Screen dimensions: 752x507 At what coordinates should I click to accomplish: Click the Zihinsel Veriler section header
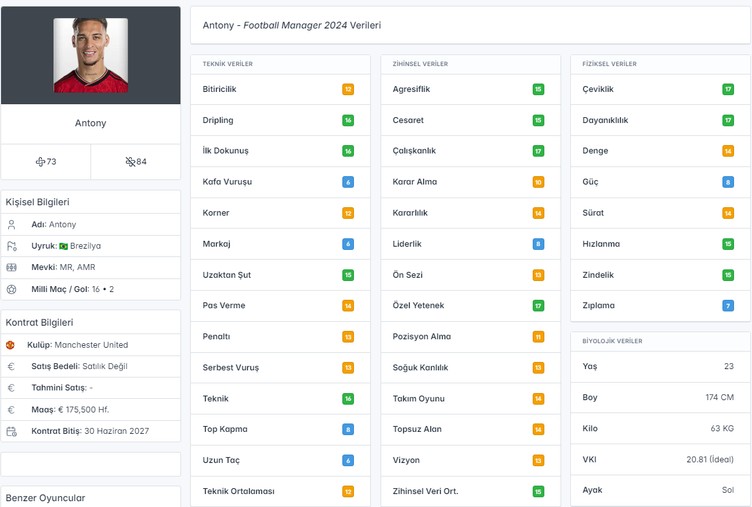[420, 64]
